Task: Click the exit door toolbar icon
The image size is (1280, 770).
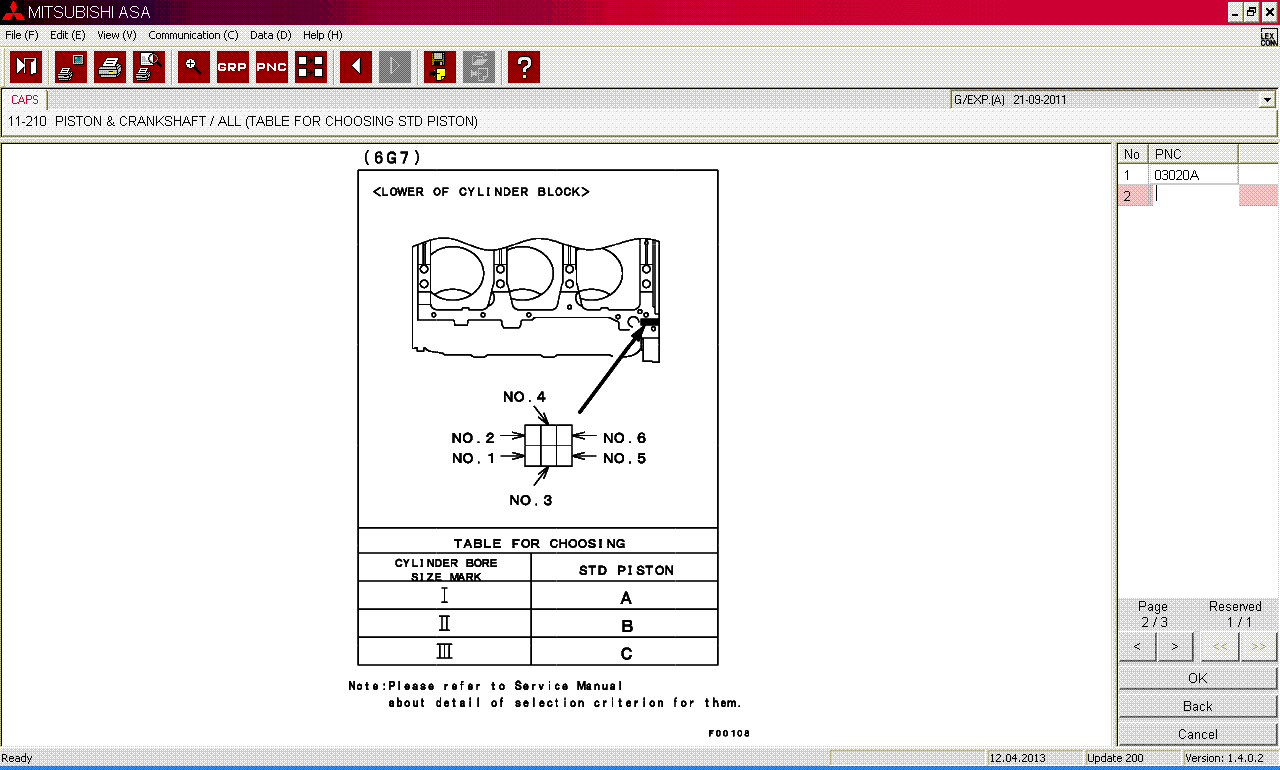Action: coord(26,67)
